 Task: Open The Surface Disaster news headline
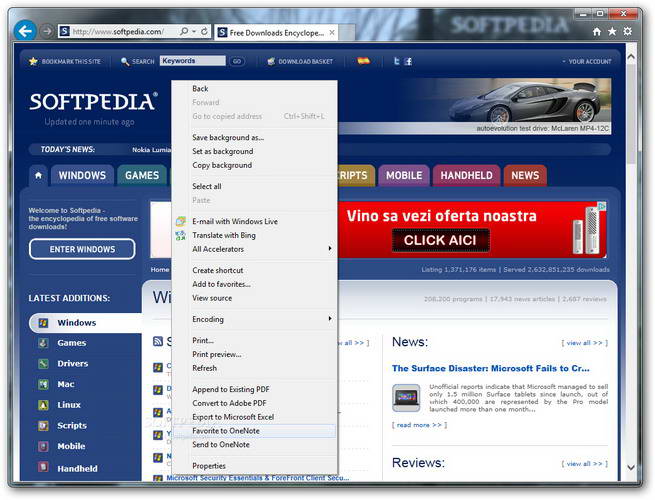(x=491, y=368)
